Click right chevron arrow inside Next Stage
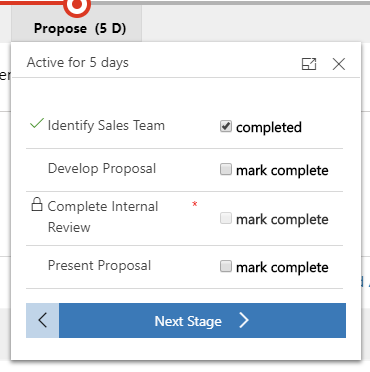Screen dimensions: 370x372 [x=244, y=320]
